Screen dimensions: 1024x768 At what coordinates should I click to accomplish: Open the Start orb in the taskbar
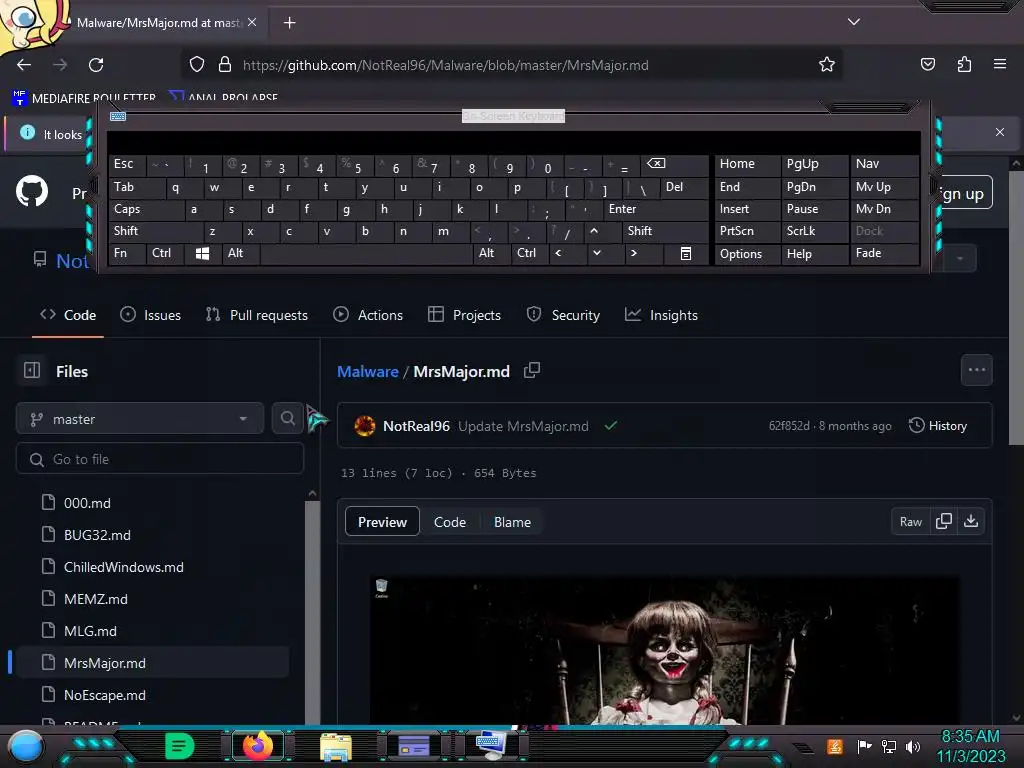click(x=26, y=746)
